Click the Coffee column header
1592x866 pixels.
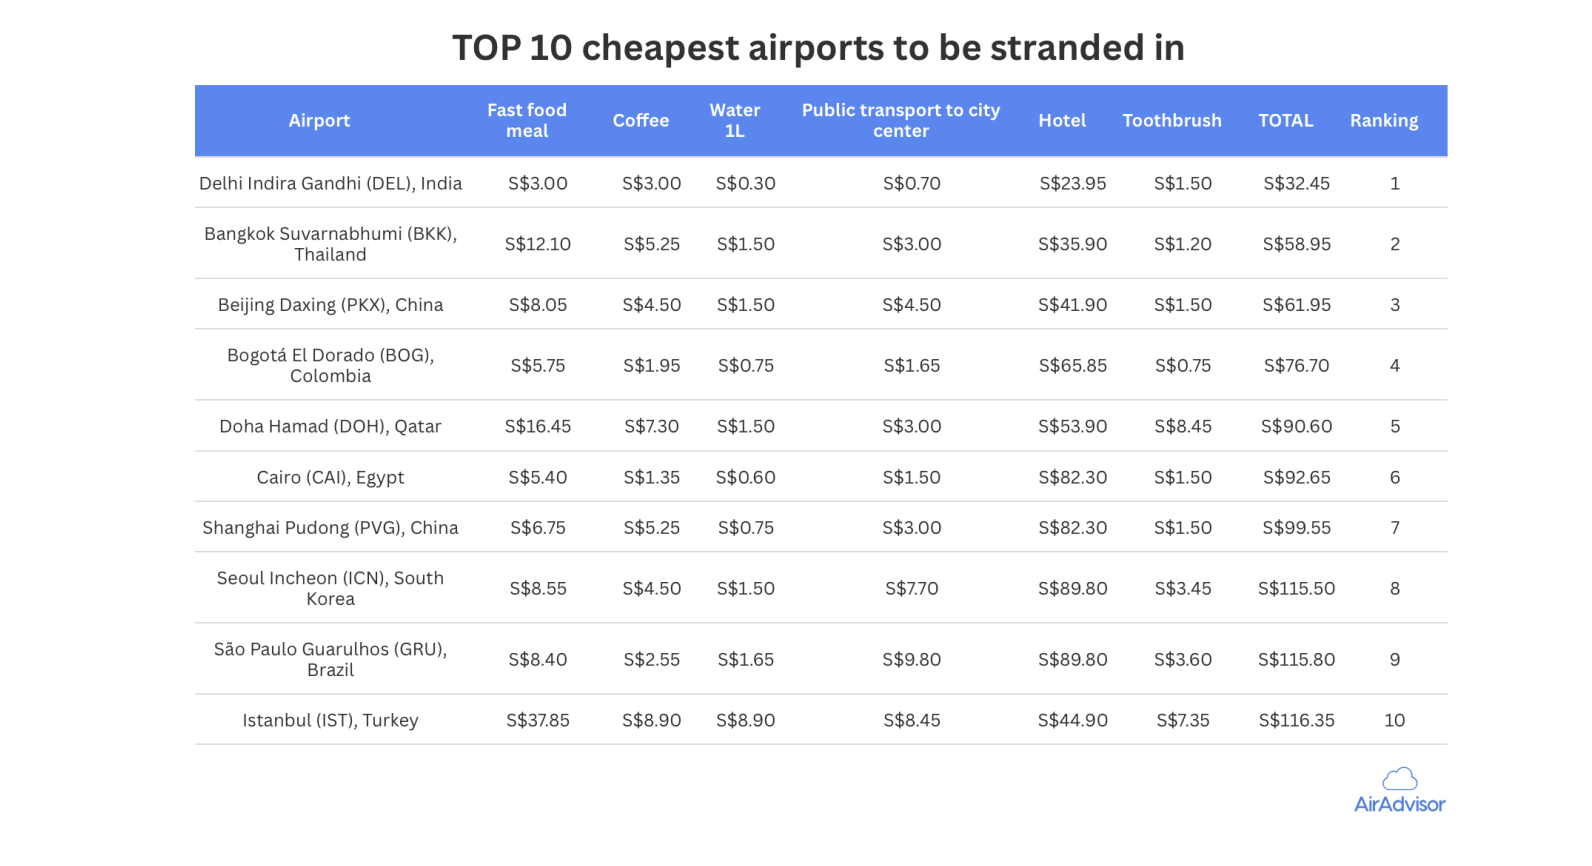641,120
